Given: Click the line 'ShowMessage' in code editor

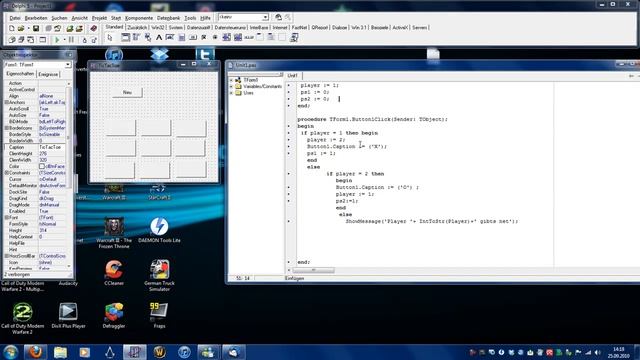Looking at the screenshot, I should tap(432, 221).
